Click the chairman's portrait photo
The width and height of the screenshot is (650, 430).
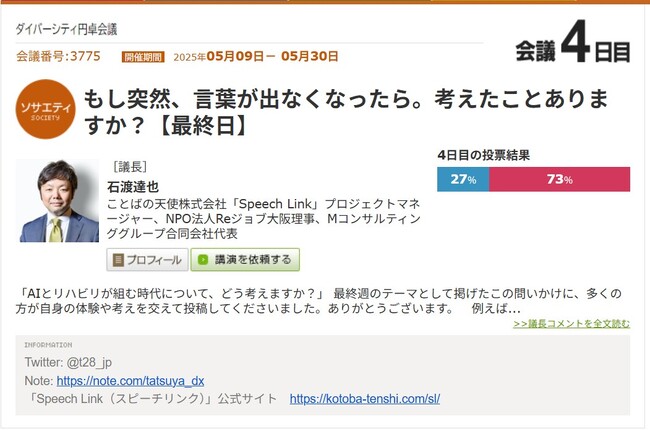pyautogui.click(x=58, y=201)
